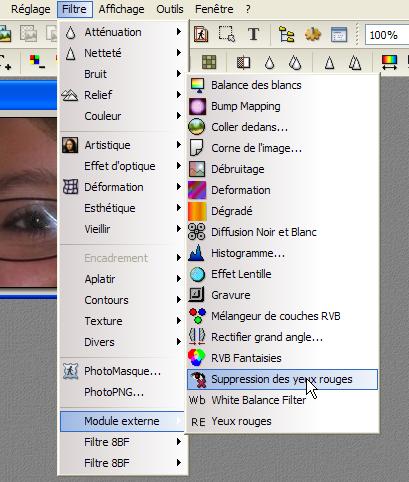The width and height of the screenshot is (409, 482).
Task: Expand the Texture submenu arrow
Action: [179, 321]
